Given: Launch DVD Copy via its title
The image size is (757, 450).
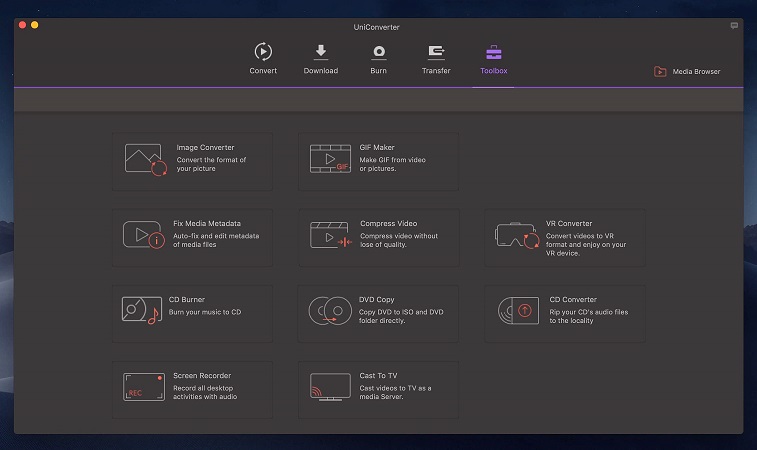Looking at the screenshot, I should coord(377,299).
